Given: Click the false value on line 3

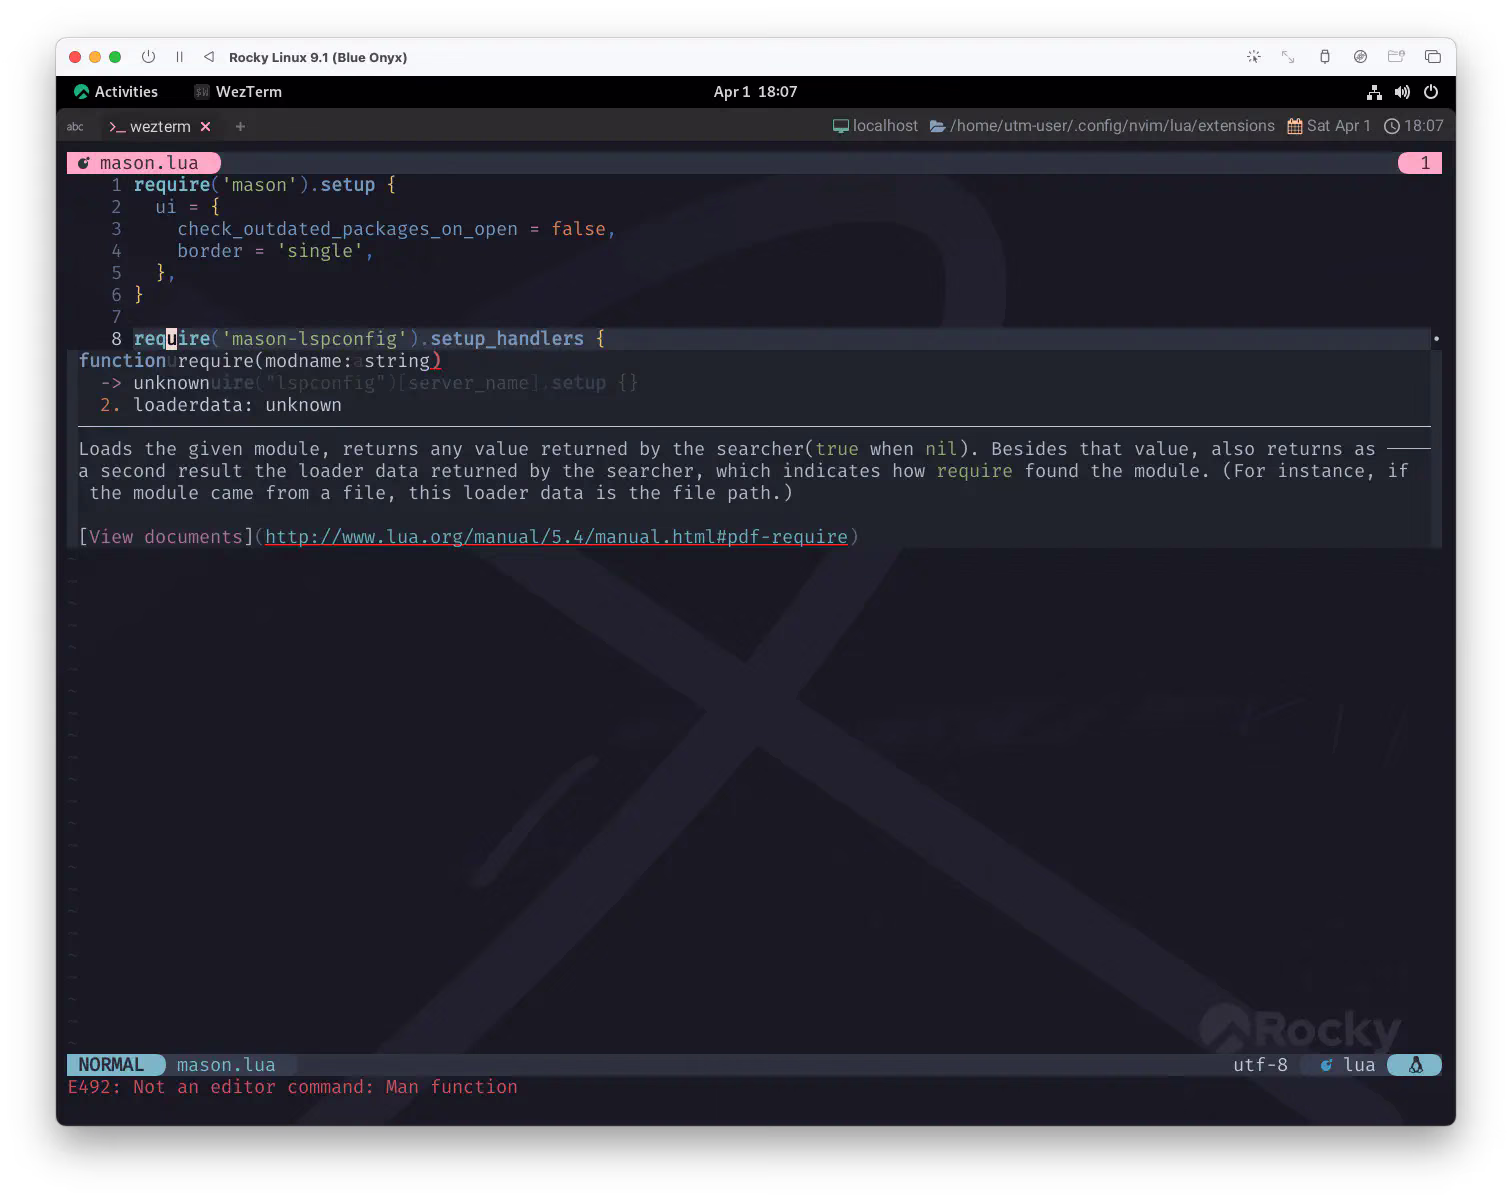Looking at the screenshot, I should click(x=579, y=229).
